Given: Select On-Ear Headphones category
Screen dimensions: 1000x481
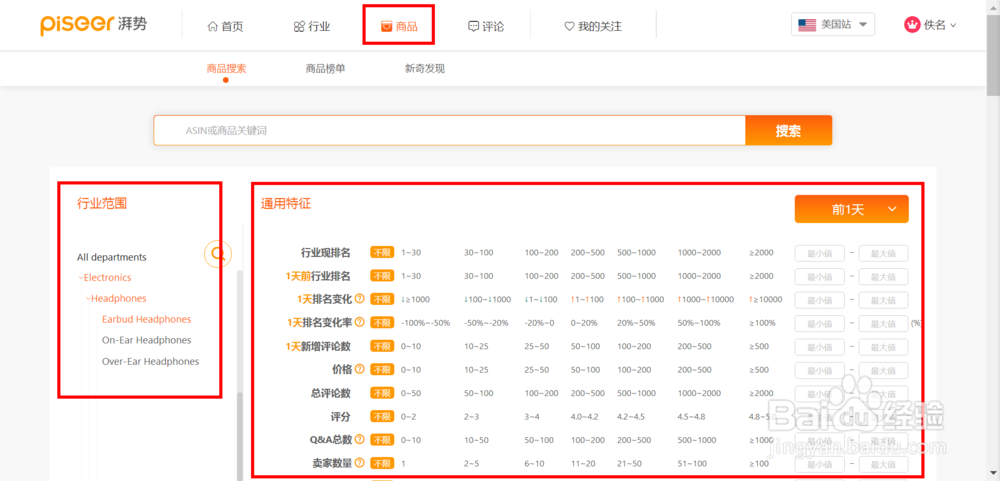Looking at the screenshot, I should pyautogui.click(x=147, y=340).
